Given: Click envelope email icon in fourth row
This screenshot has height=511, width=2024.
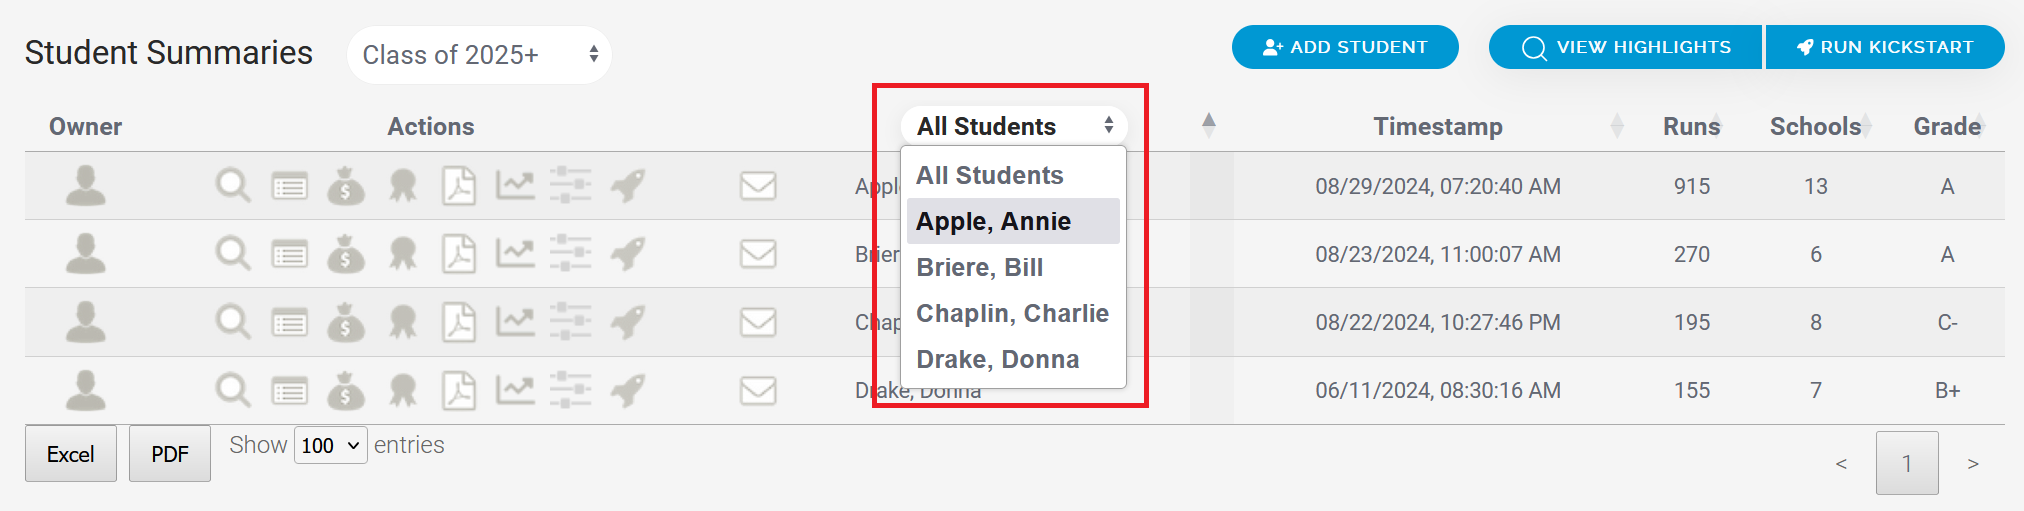Looking at the screenshot, I should point(758,390).
